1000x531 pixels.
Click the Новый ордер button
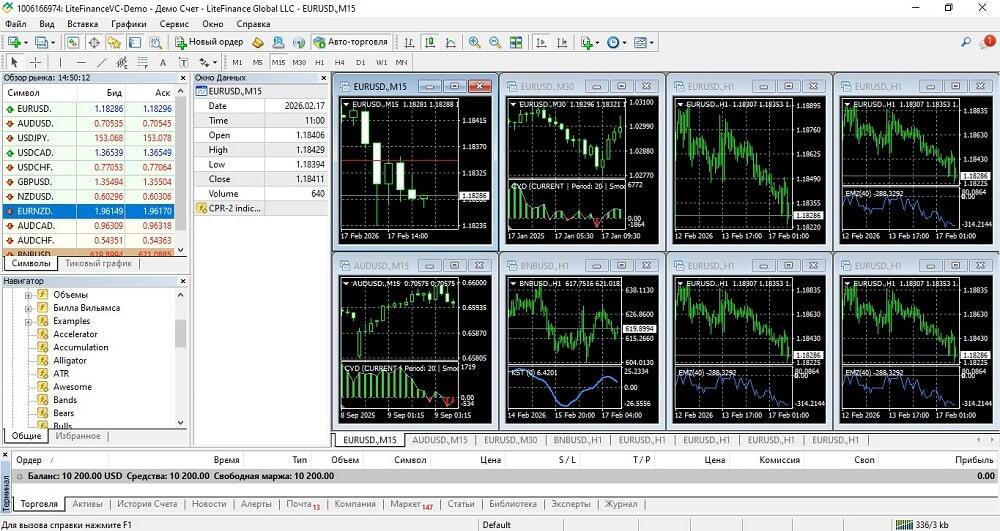tap(209, 42)
